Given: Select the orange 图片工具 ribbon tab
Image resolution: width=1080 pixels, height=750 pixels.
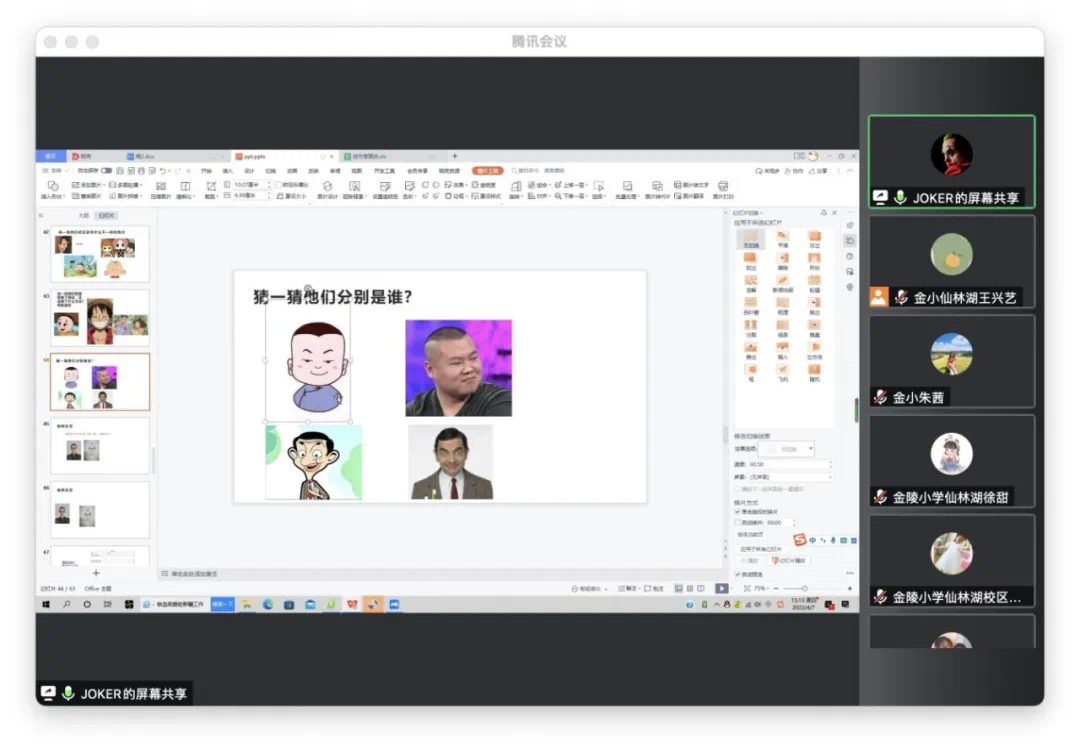Looking at the screenshot, I should click(x=488, y=171).
